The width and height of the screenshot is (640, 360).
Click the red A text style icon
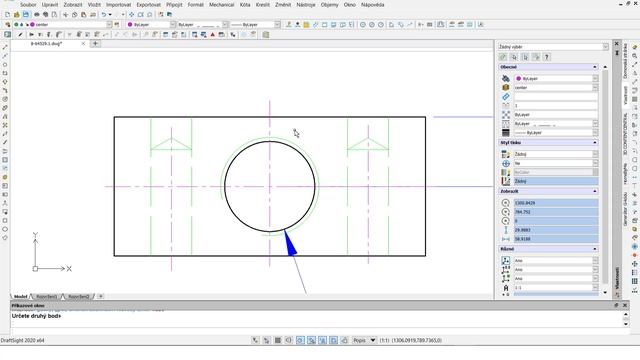tap(212, 35)
